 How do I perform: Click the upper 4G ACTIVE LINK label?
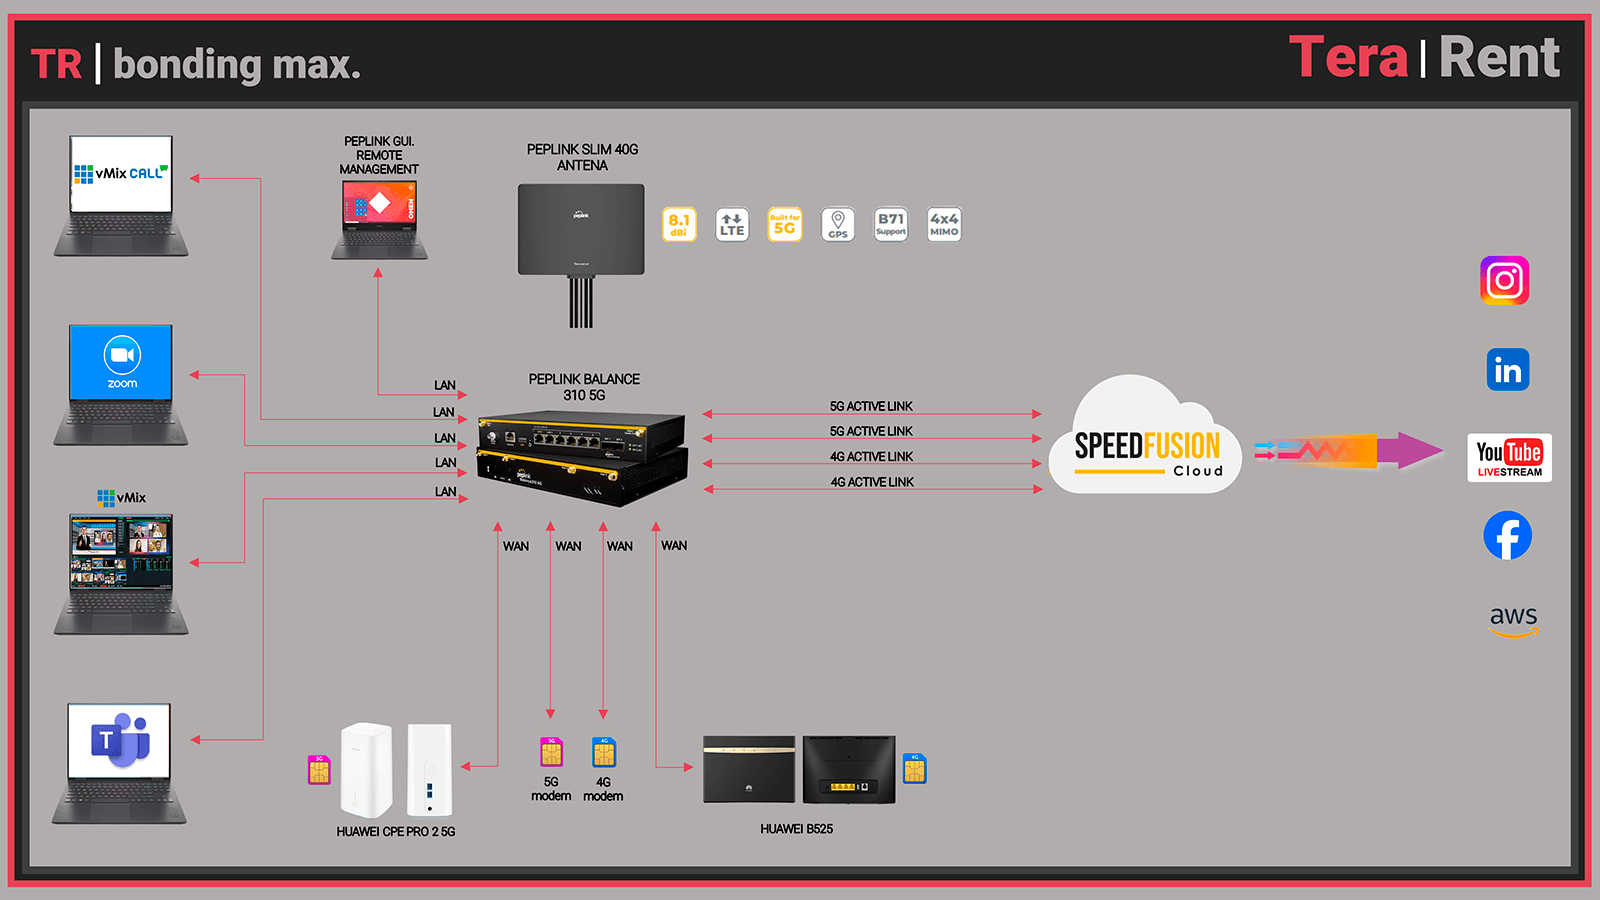pyautogui.click(x=871, y=456)
